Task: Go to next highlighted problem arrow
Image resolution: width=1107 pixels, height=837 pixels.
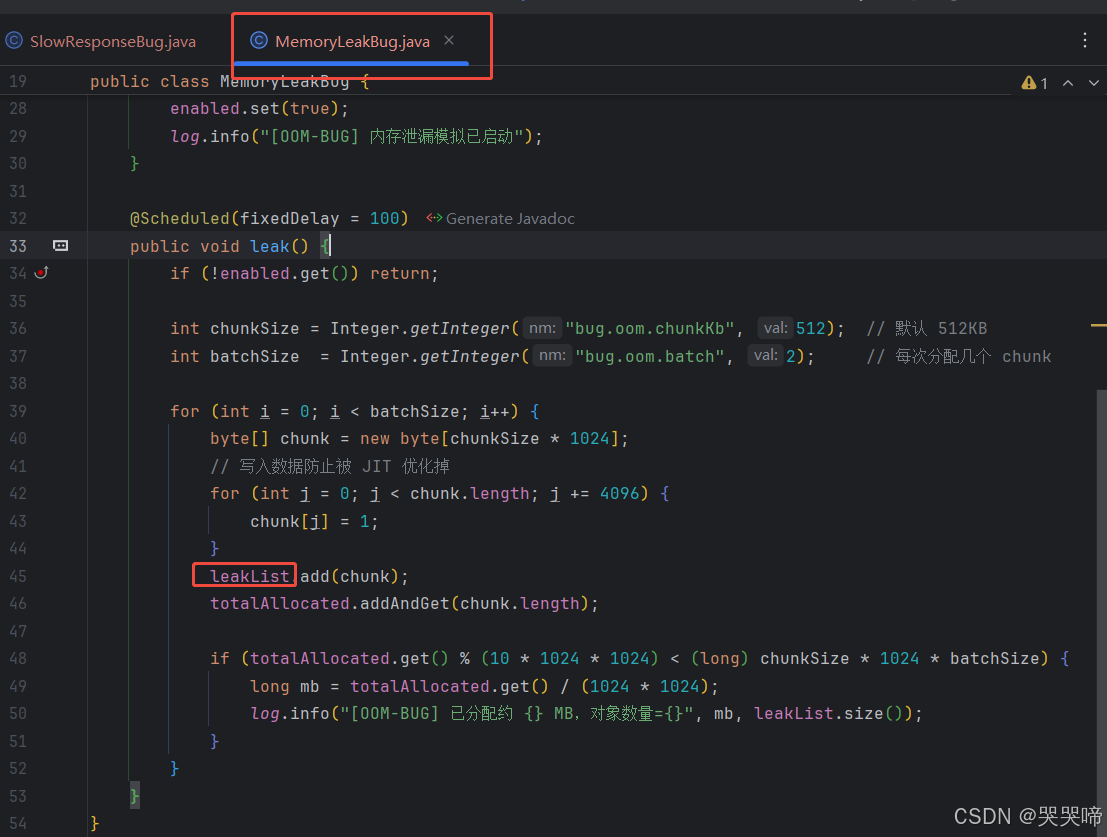Action: 1094,83
